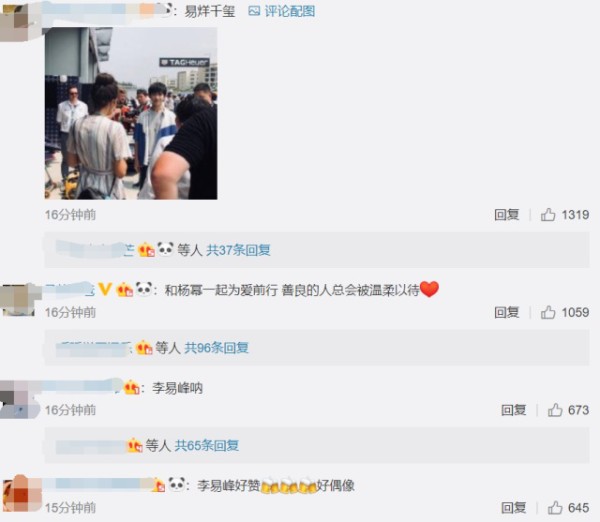This screenshot has width=600, height=522.
Task: Expand the 共65条回复 replies thread
Action: 207,445
